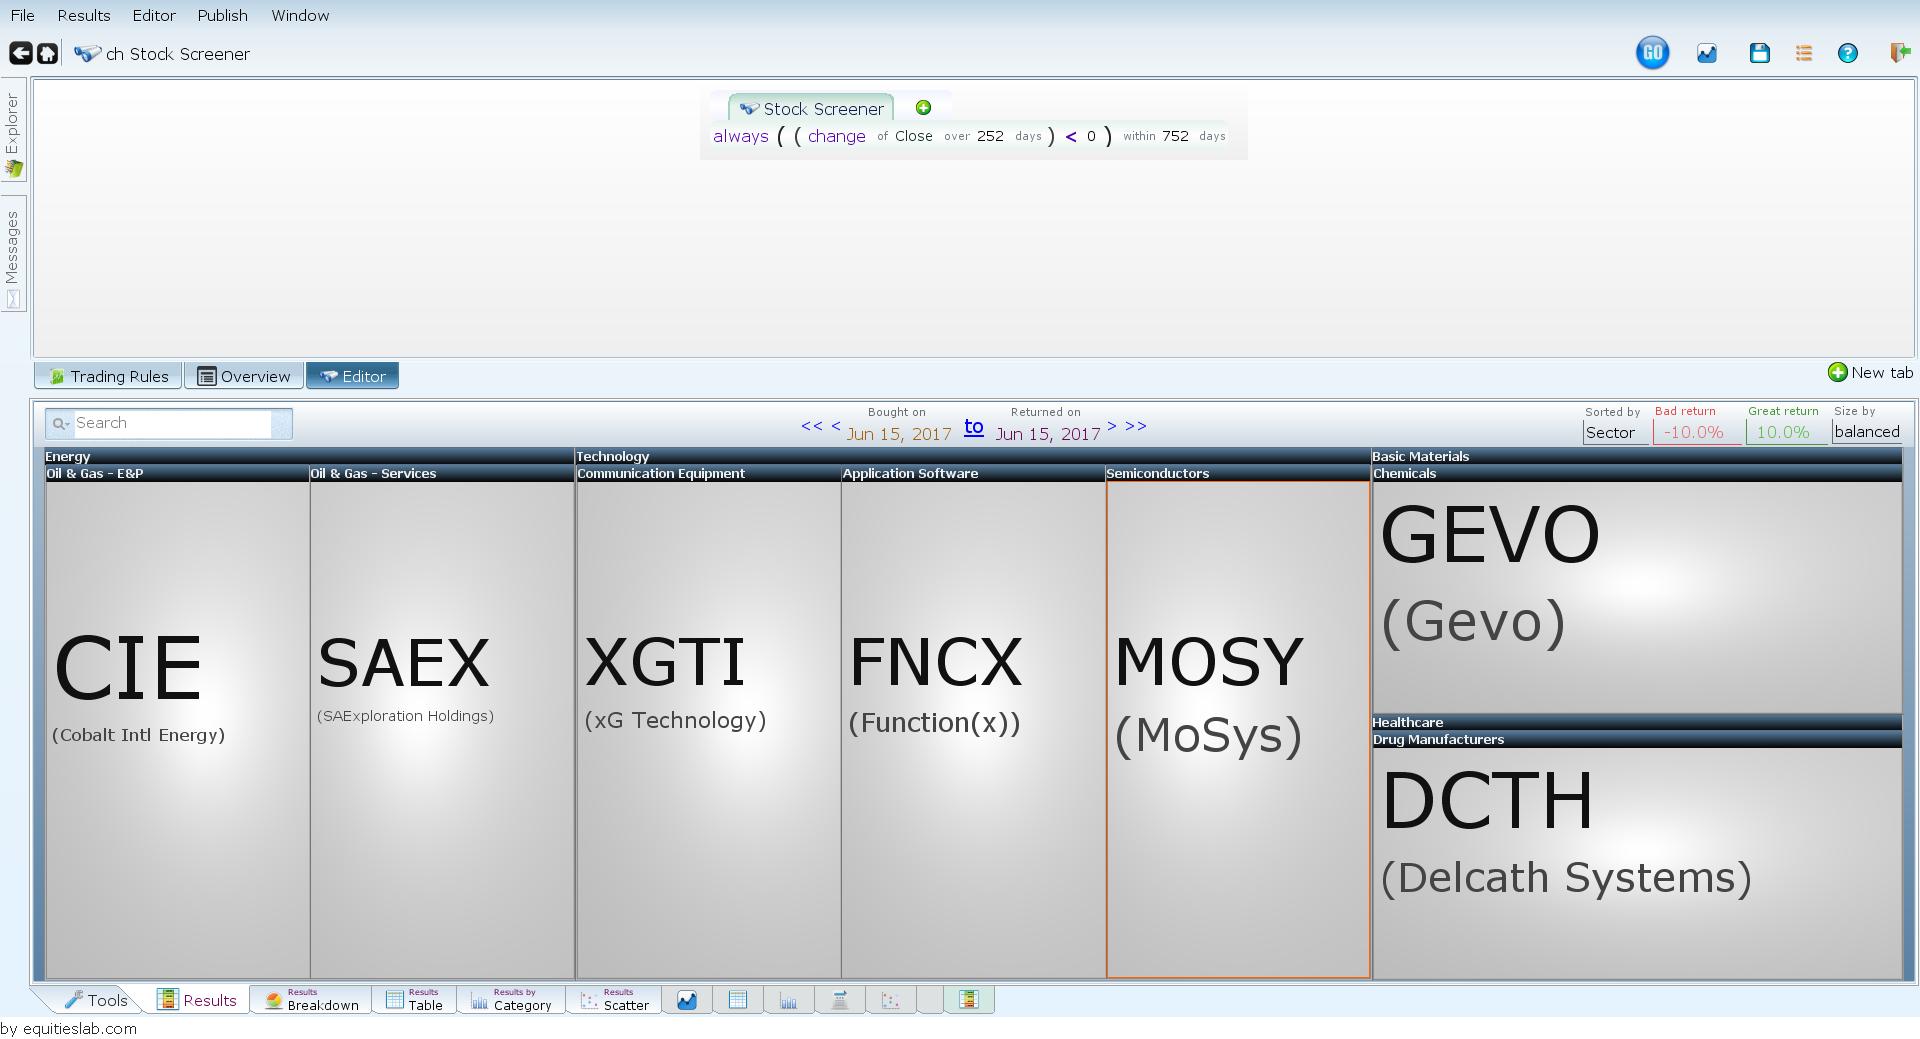The width and height of the screenshot is (1920, 1039).
Task: Save the screener with the floppy disk icon
Action: click(1760, 53)
